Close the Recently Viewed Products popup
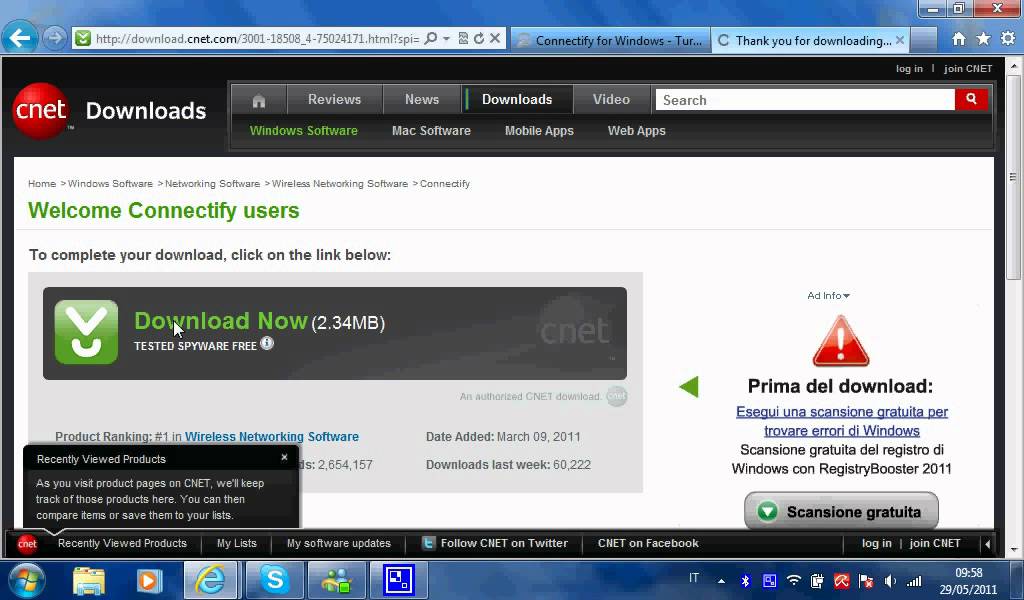The width and height of the screenshot is (1024, 600). pos(284,457)
